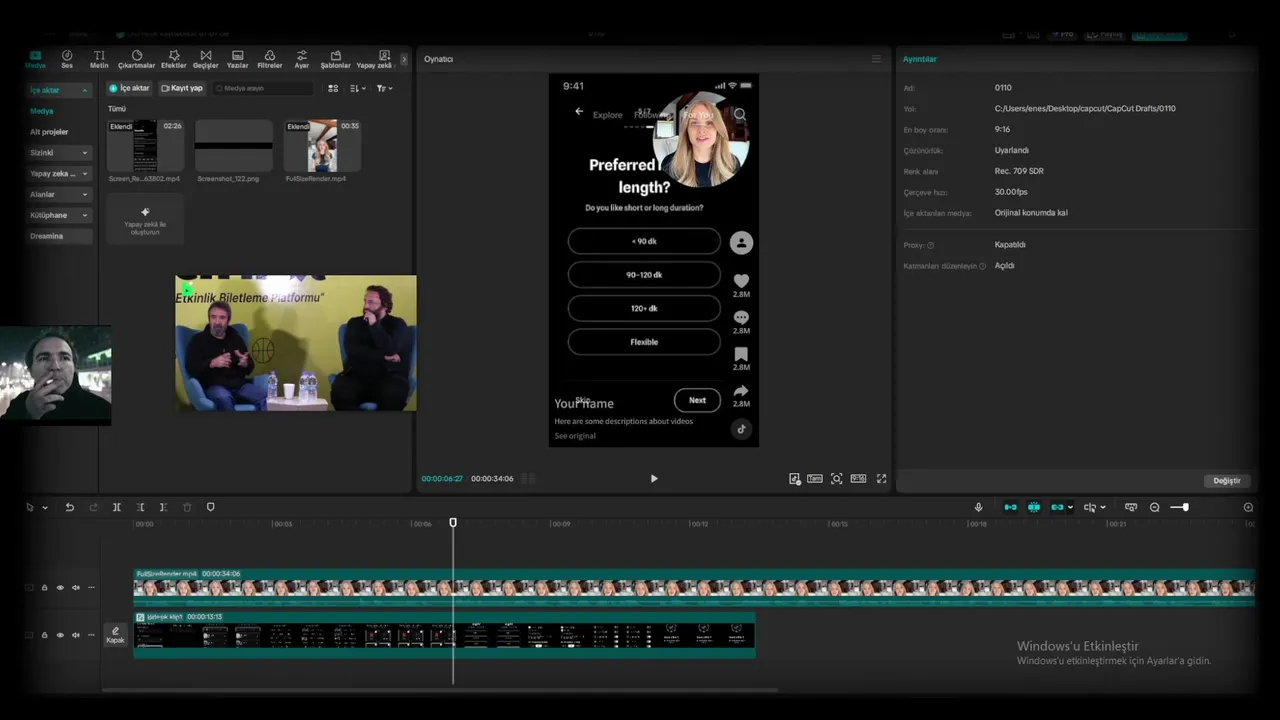
Task: Start voiceover recording microphone icon
Action: [x=978, y=508]
